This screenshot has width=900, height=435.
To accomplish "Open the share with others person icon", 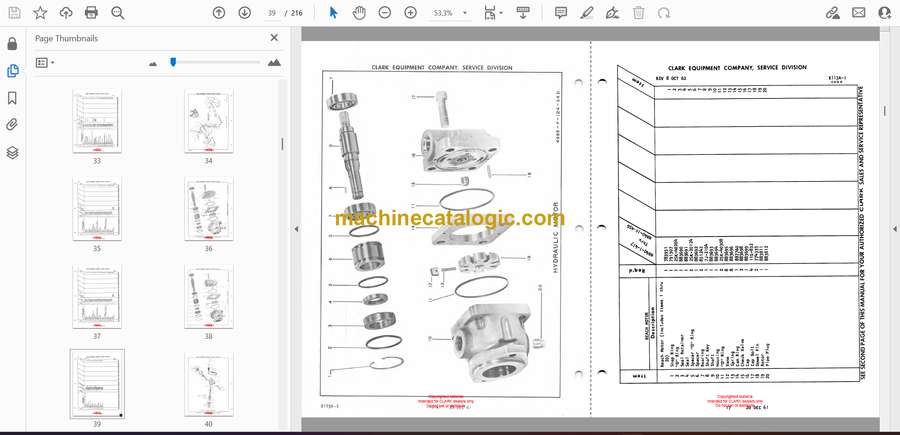I will click(x=885, y=13).
